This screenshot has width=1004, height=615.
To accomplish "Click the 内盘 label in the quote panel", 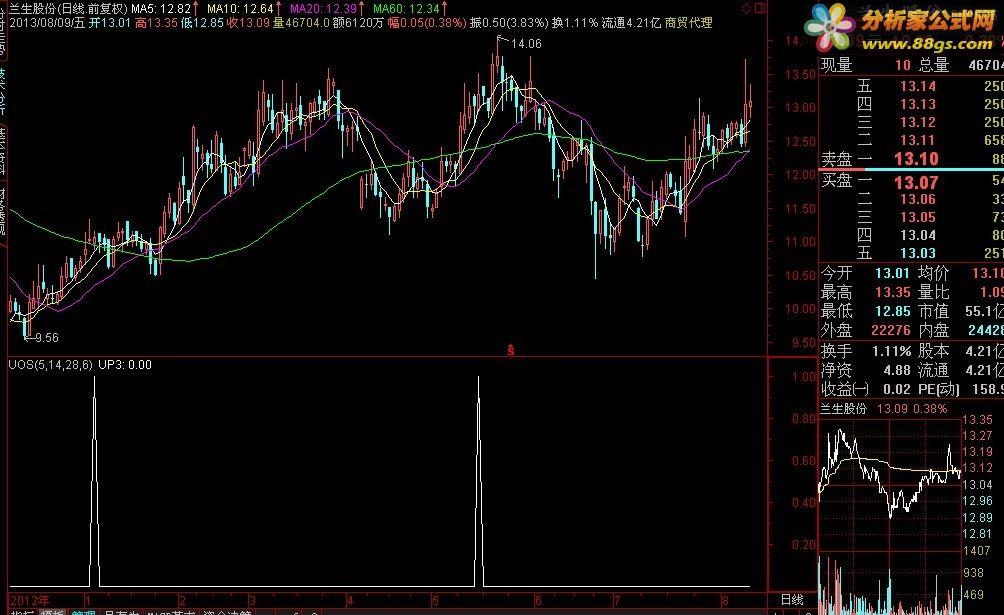I will (x=933, y=331).
